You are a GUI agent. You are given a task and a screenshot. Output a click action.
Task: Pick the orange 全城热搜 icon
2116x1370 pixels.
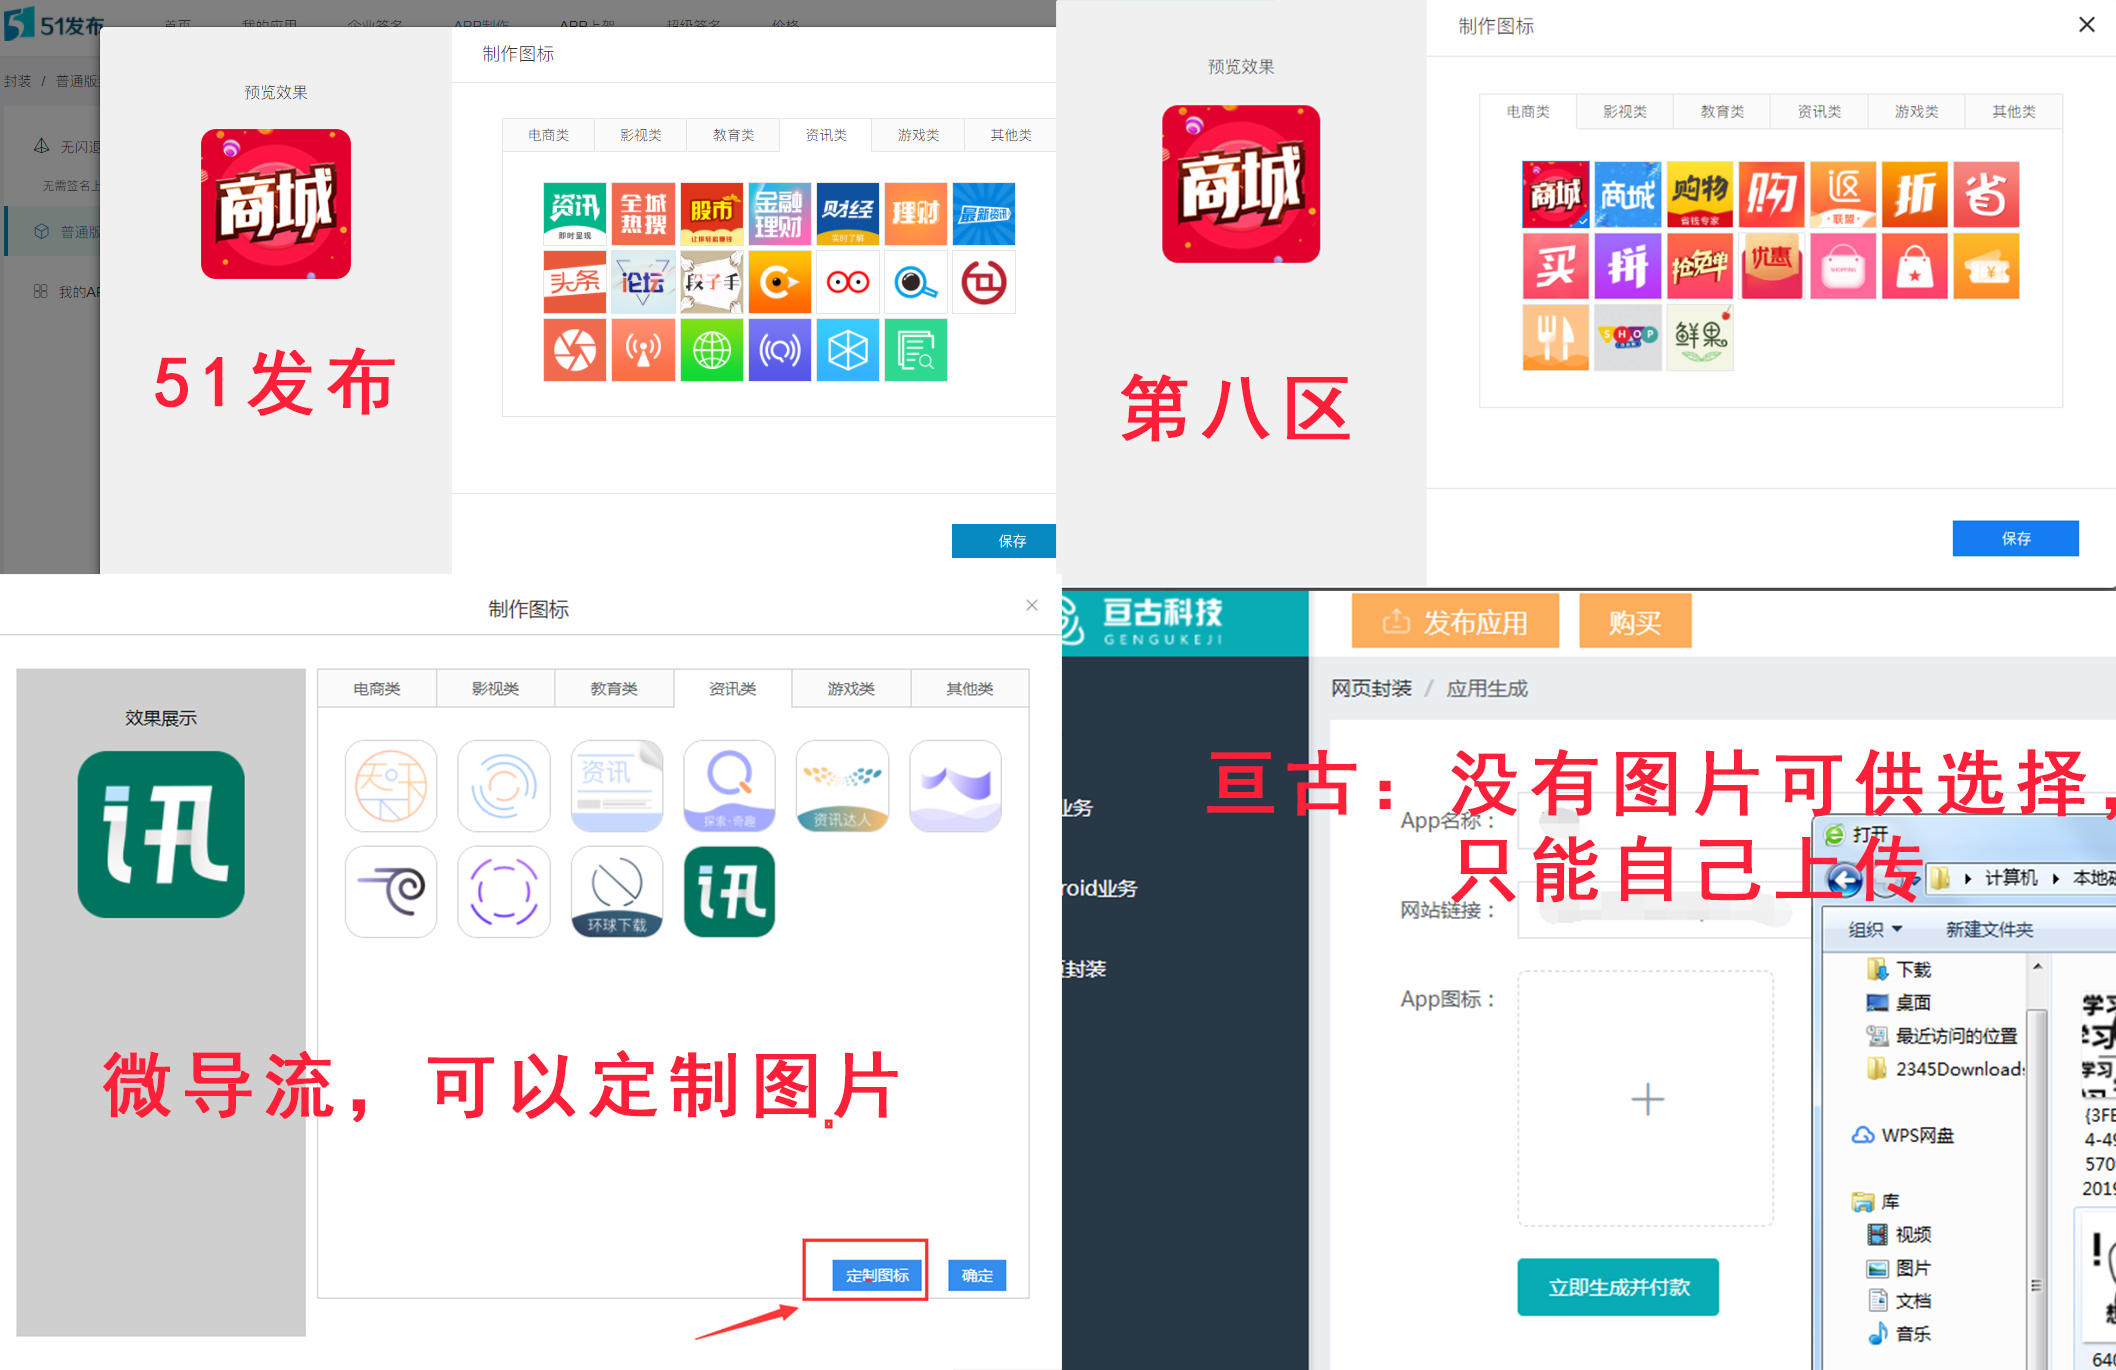click(643, 214)
